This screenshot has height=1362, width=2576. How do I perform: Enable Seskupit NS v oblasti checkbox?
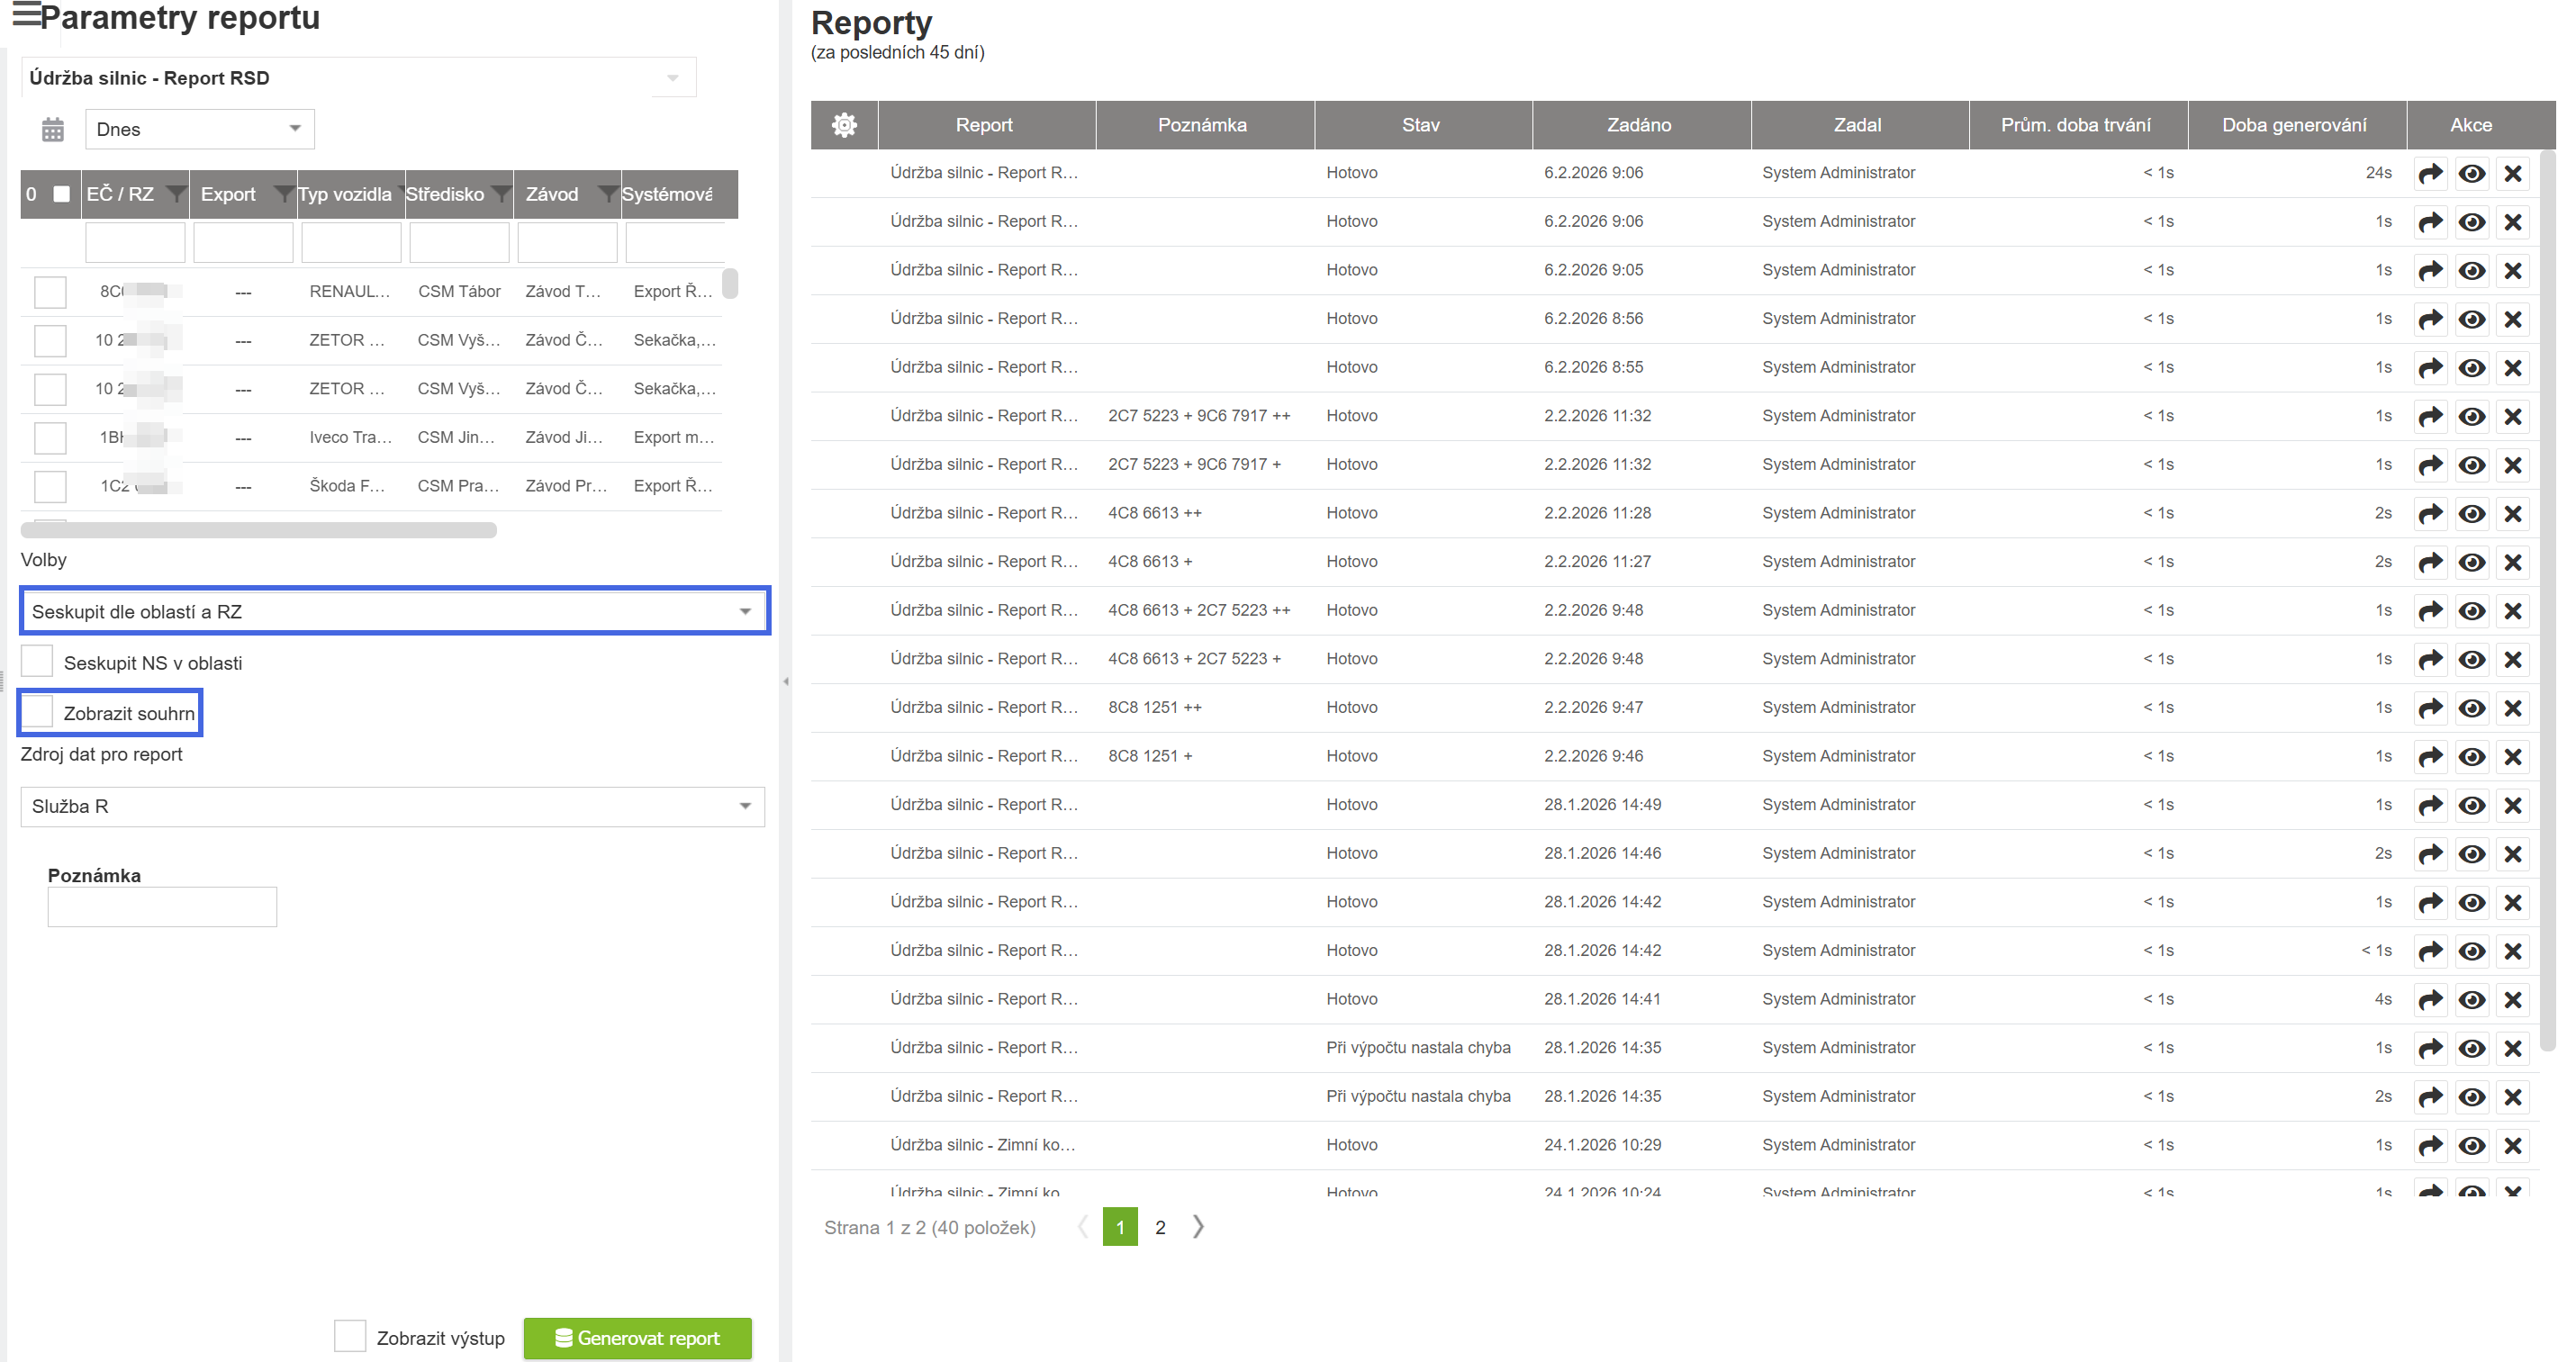point(37,662)
